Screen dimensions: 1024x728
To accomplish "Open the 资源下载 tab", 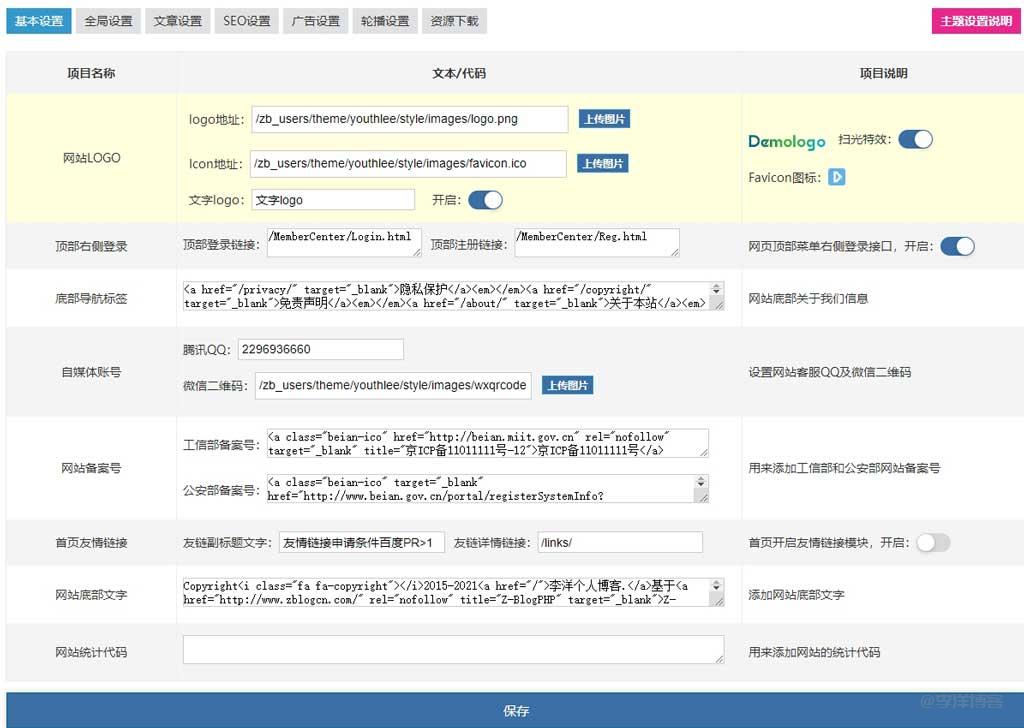I will pos(454,21).
